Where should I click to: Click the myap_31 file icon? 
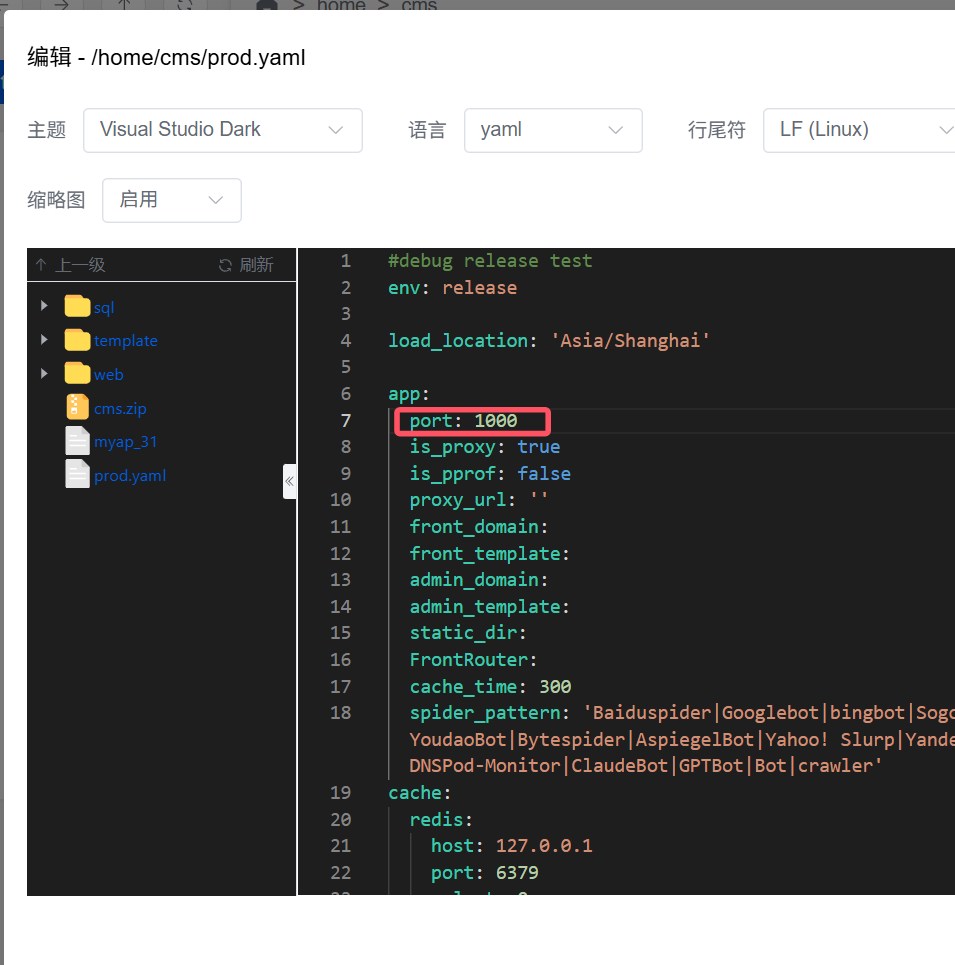pyautogui.click(x=77, y=441)
